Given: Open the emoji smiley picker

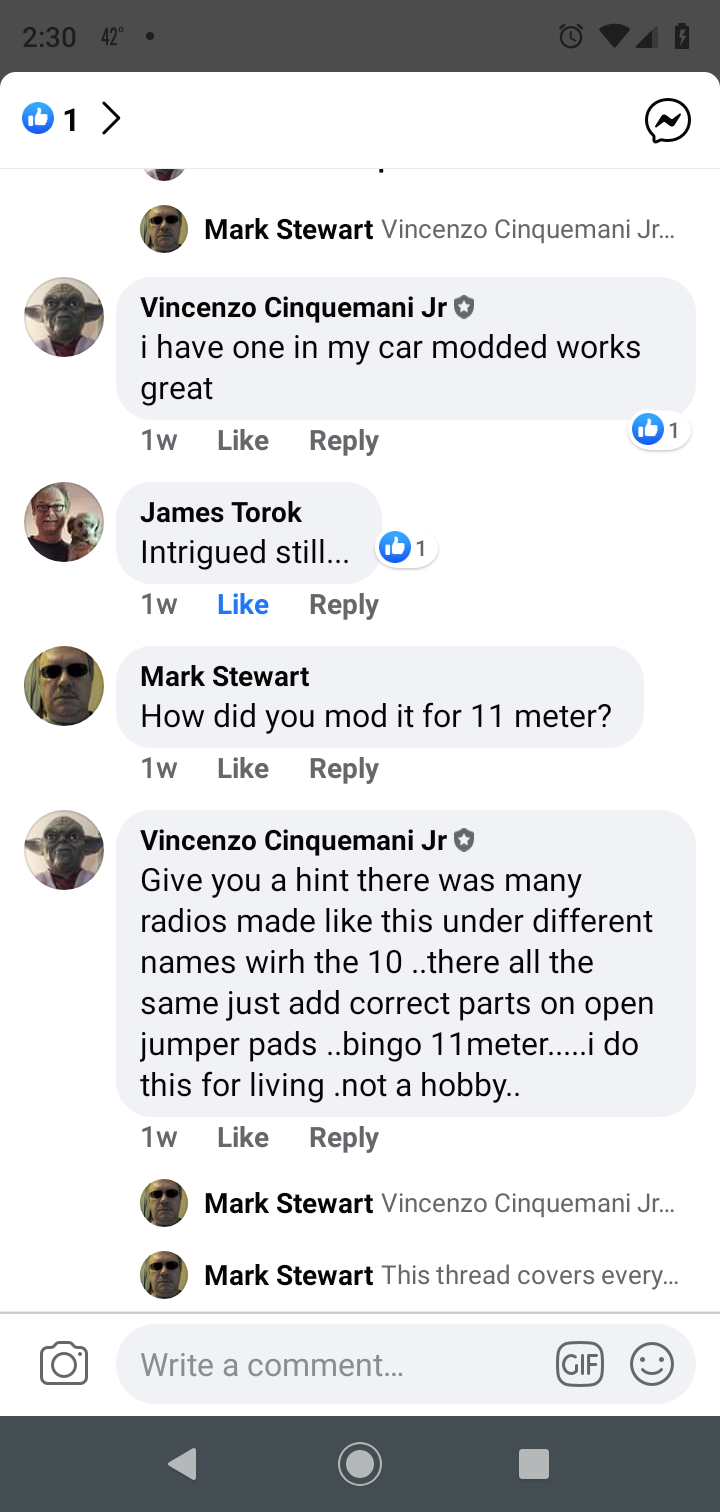Looking at the screenshot, I should (652, 1364).
